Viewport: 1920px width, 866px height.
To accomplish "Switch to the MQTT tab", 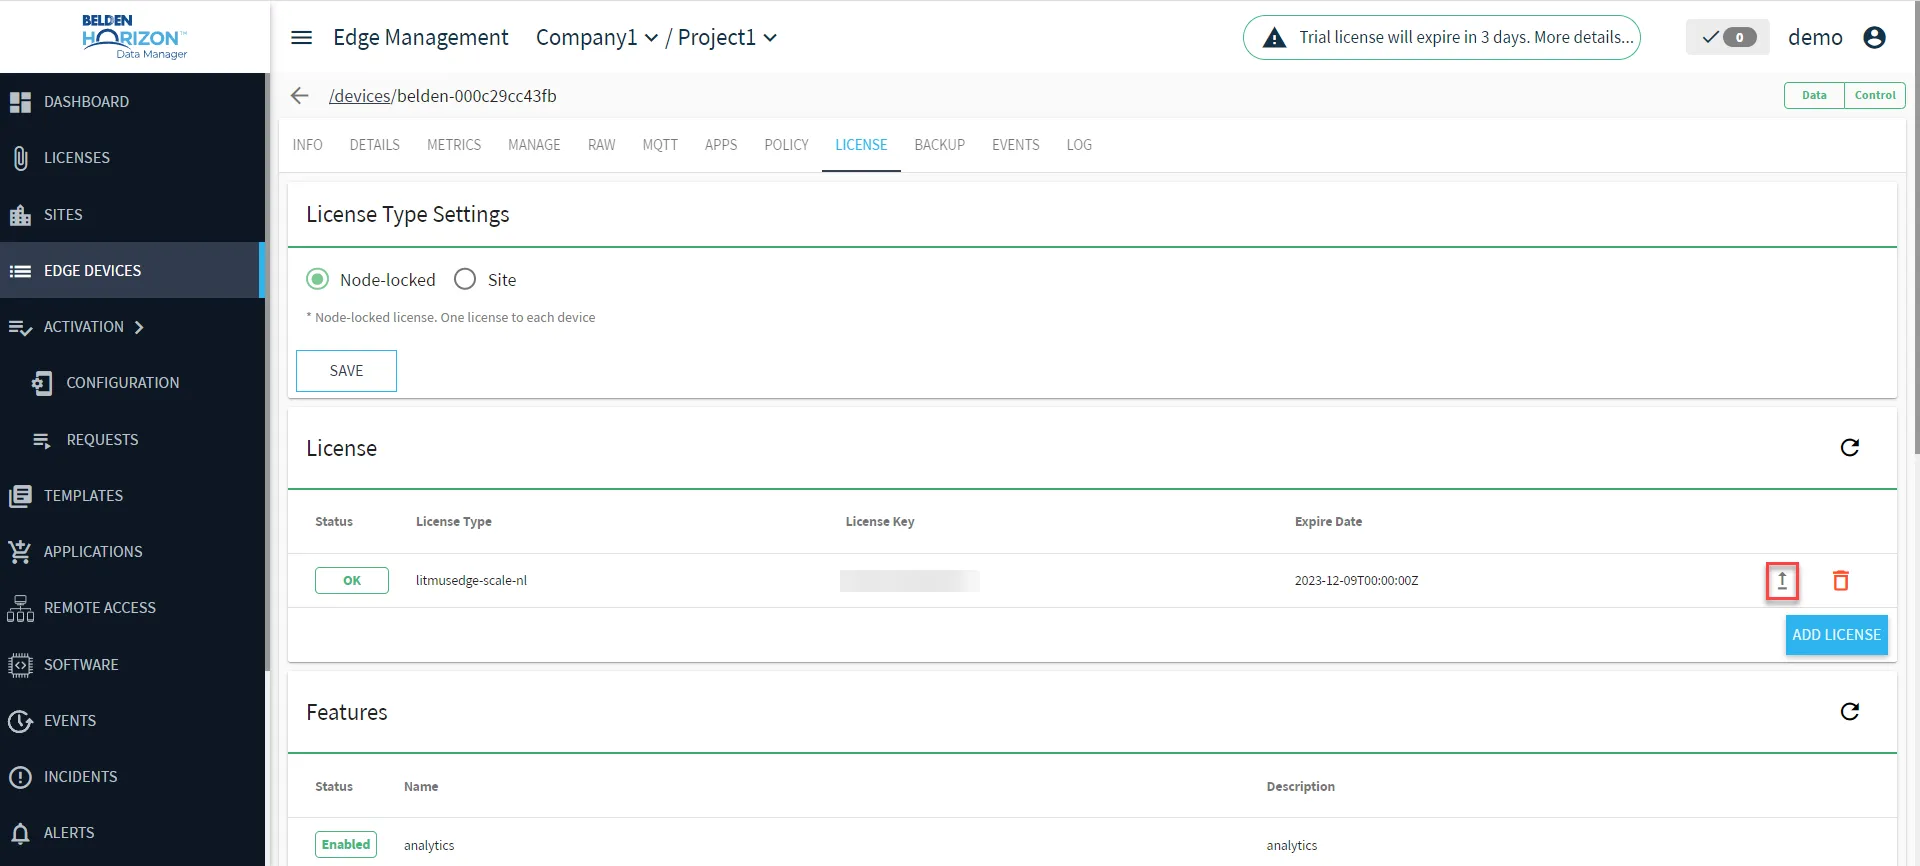I will click(x=660, y=145).
